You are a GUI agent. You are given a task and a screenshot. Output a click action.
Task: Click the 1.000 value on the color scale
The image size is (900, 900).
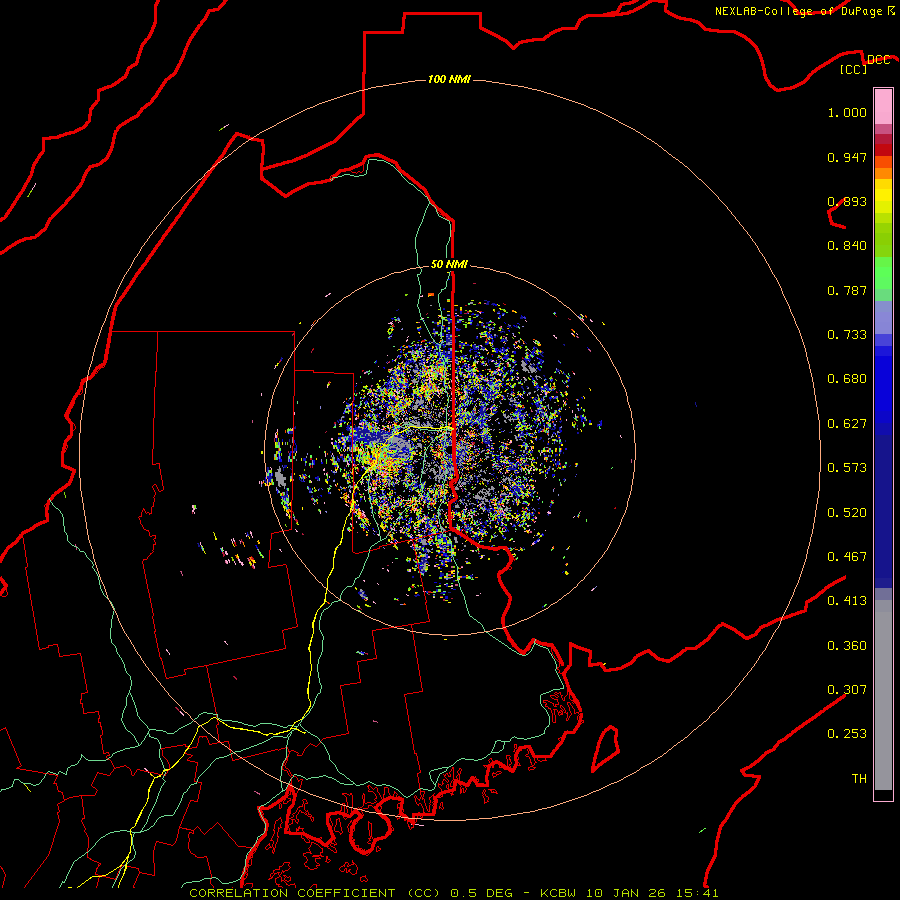tap(847, 112)
